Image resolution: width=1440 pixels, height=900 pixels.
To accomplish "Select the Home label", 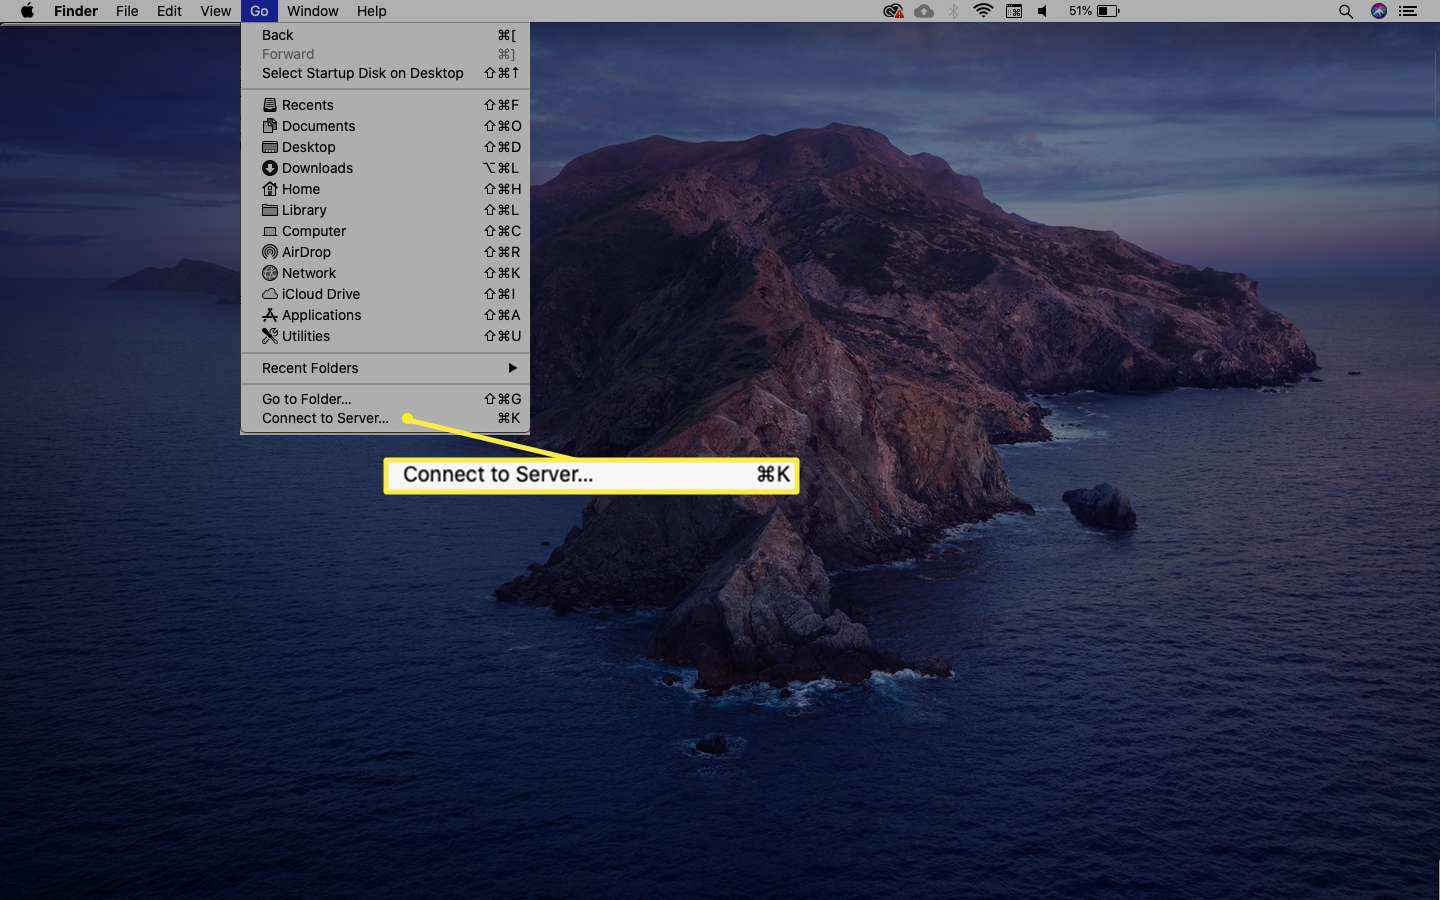I will click(x=301, y=189).
